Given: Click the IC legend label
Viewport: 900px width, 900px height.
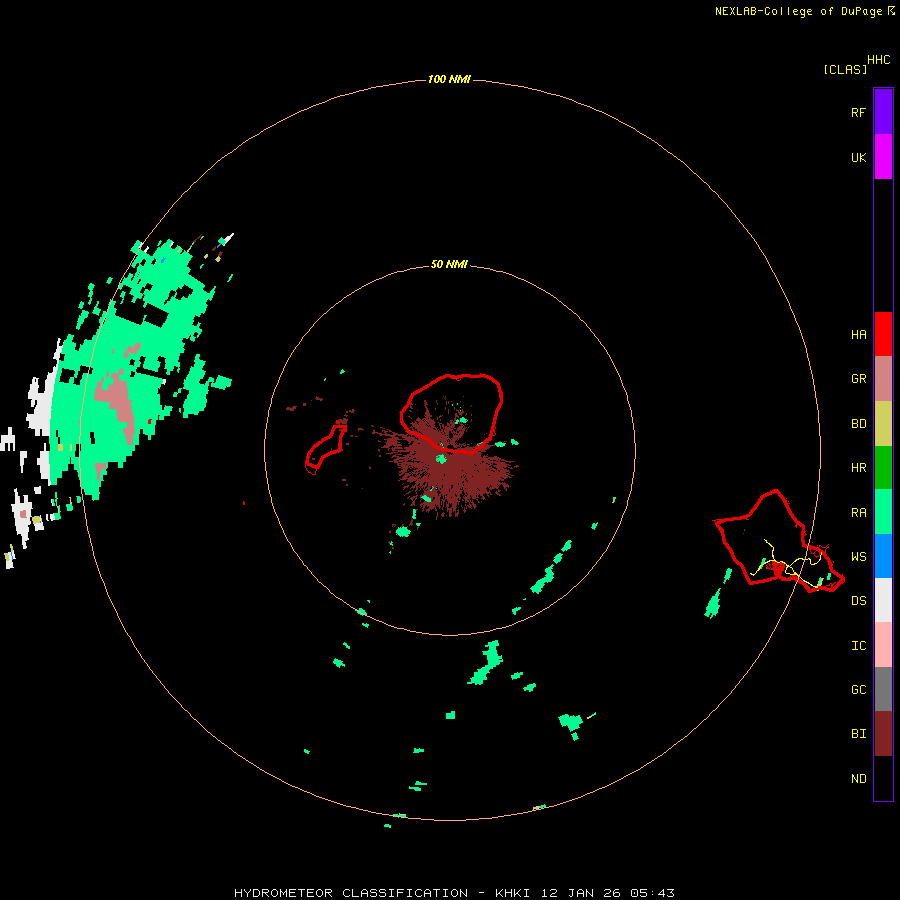Looking at the screenshot, I should [x=859, y=646].
